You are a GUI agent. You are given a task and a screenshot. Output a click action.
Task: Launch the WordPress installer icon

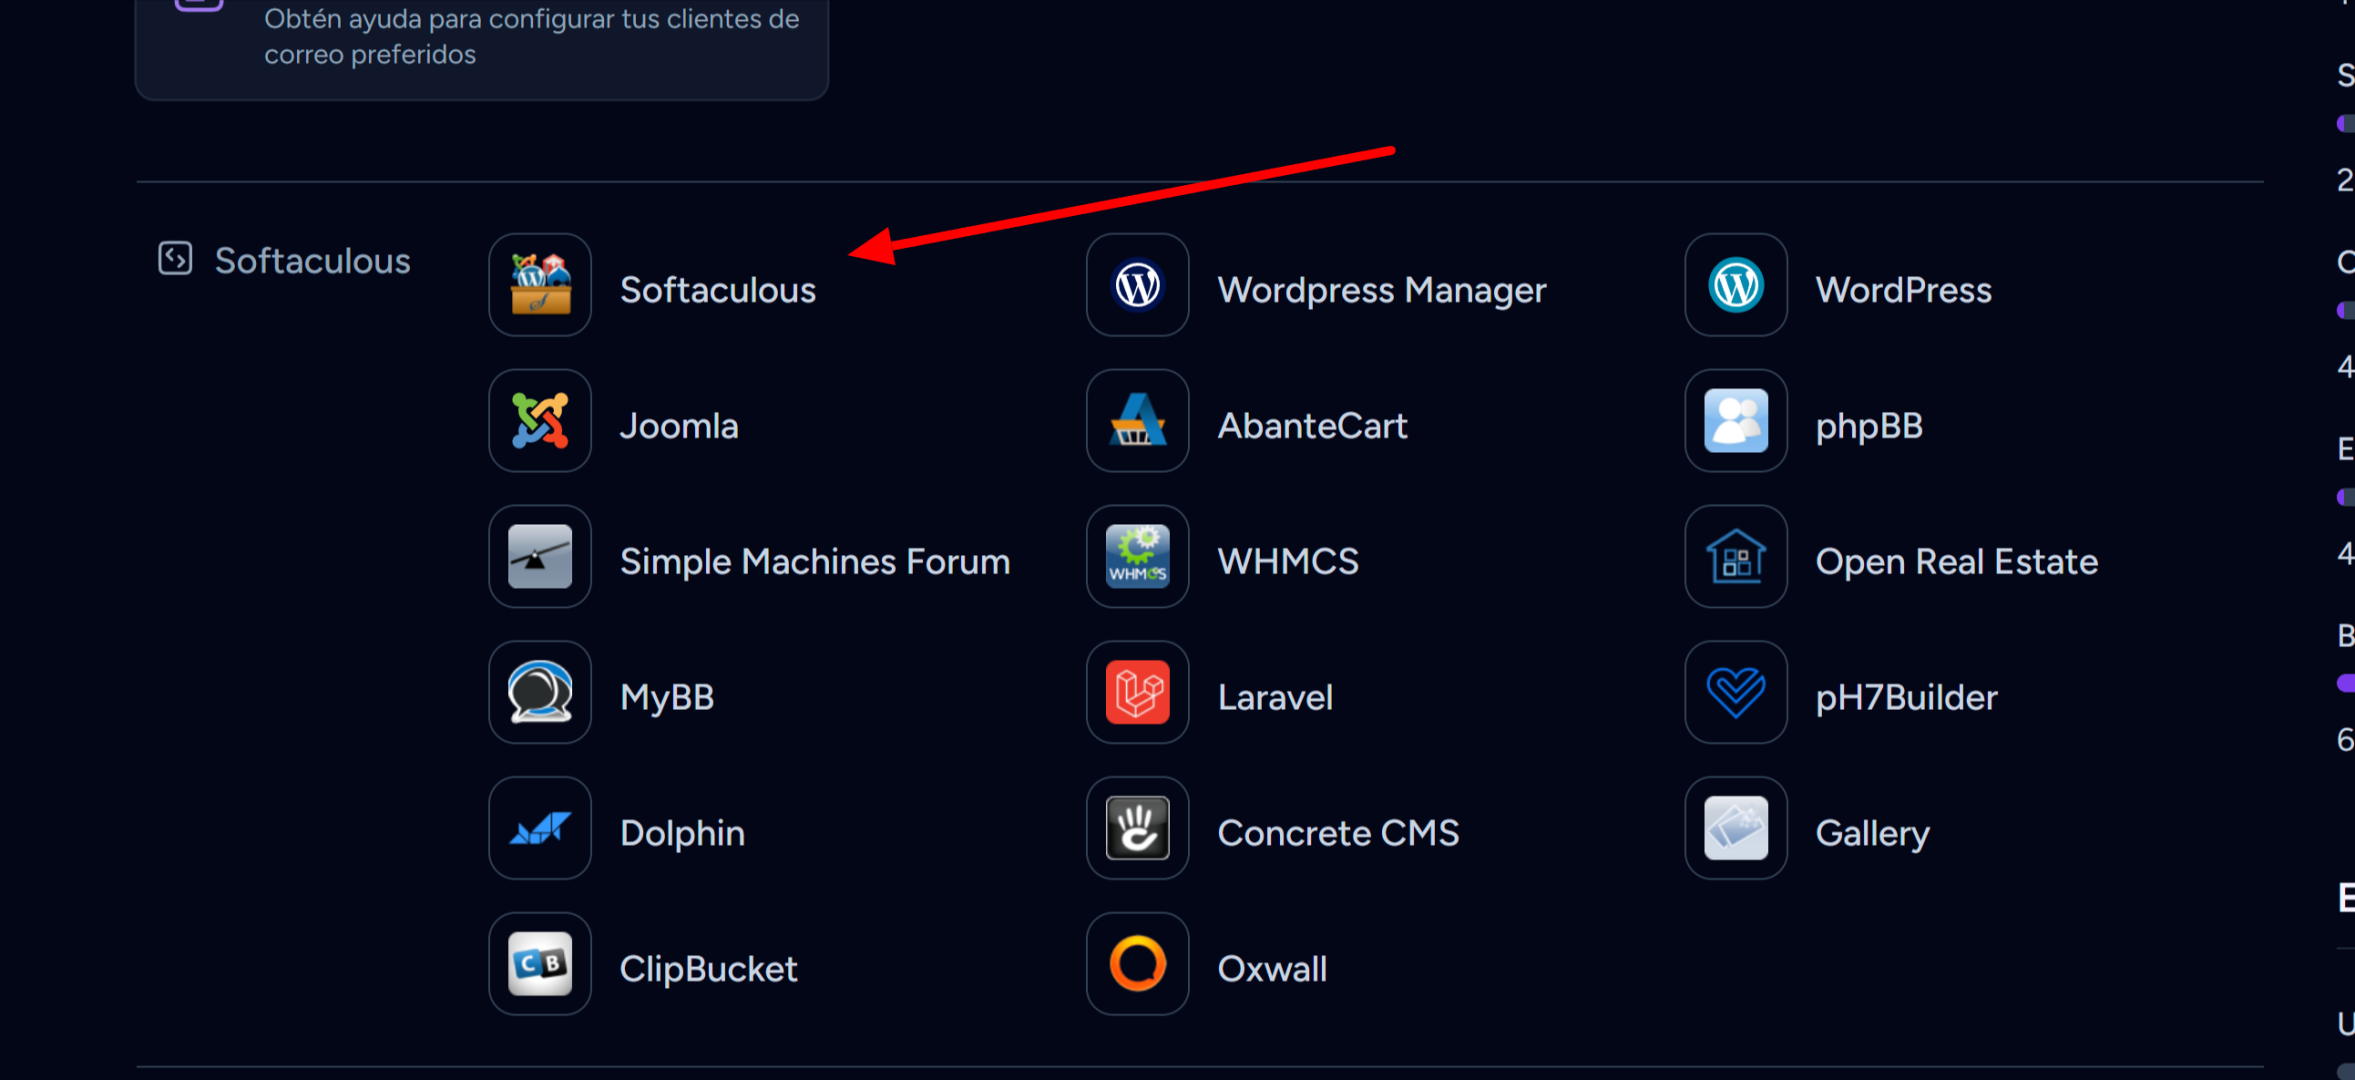click(x=1735, y=285)
